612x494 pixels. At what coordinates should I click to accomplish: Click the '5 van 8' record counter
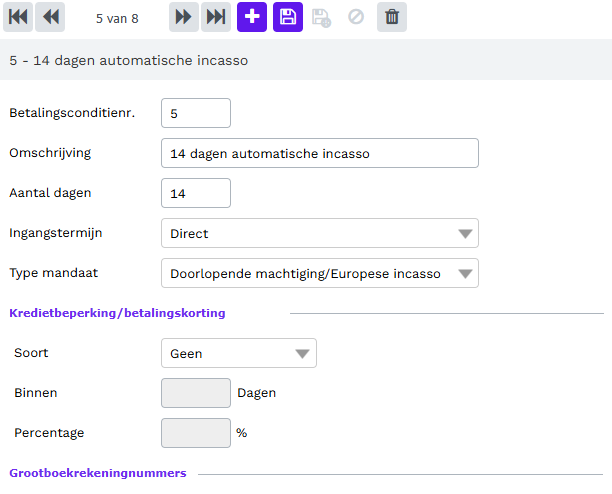117,17
